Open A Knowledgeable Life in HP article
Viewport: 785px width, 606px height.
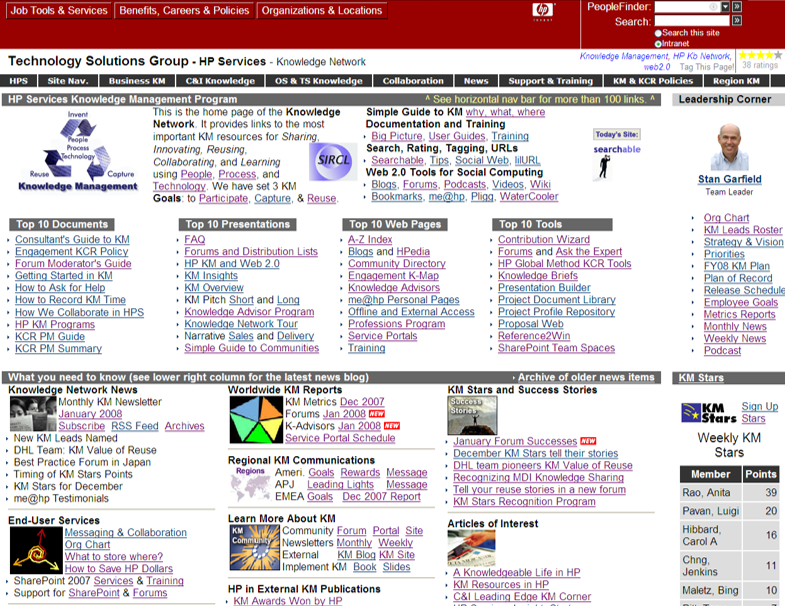[x=517, y=572]
